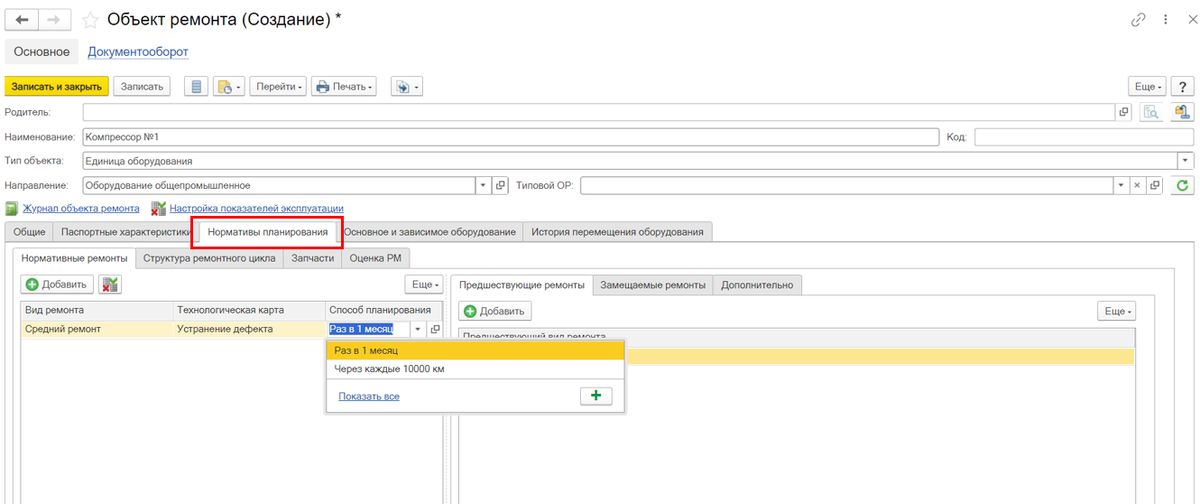
Task: Open the Оценка РМ subtab
Action: pos(375,258)
